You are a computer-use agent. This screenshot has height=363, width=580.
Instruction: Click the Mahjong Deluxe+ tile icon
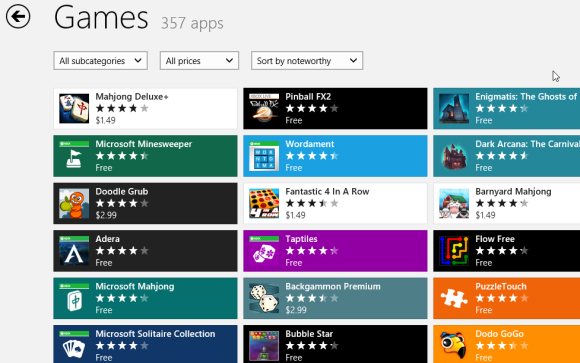tap(74, 108)
